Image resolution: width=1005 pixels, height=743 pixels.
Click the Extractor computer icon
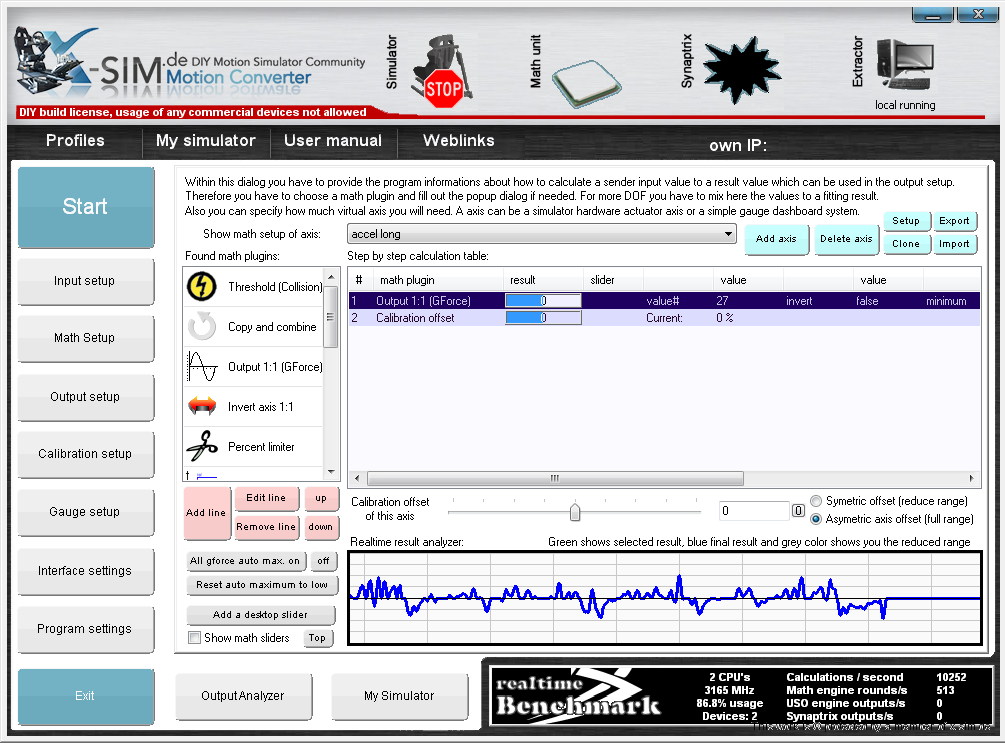904,67
